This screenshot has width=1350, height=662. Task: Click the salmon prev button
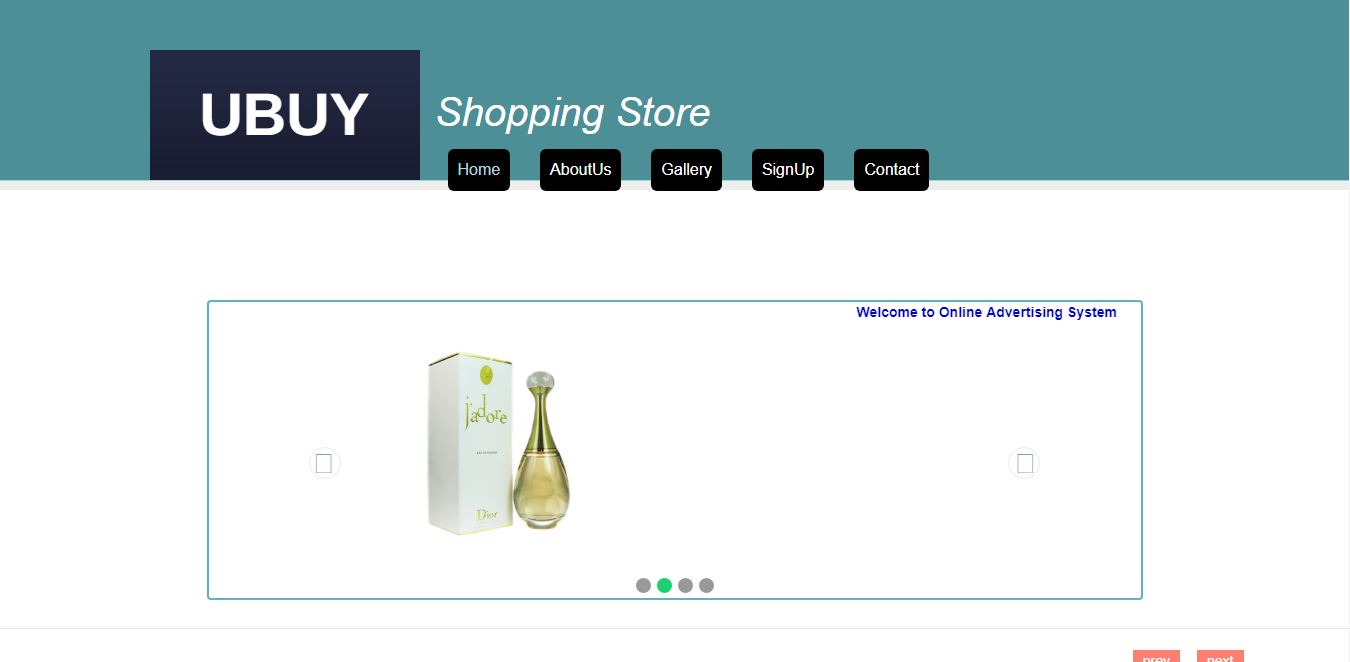[x=1156, y=656]
